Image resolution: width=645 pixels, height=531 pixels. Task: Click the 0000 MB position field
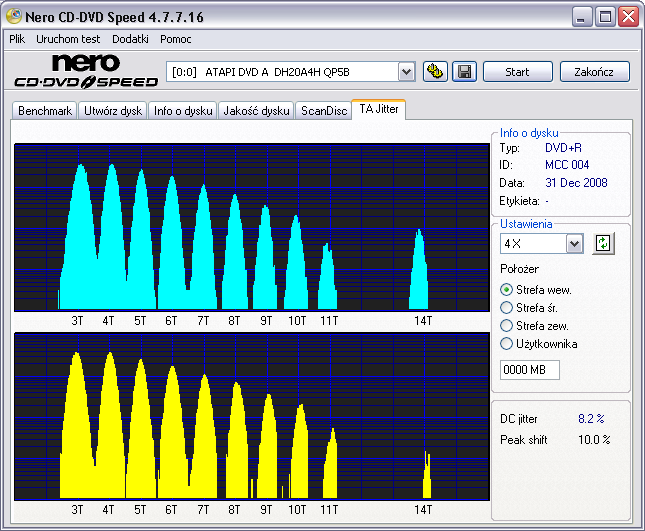point(530,370)
